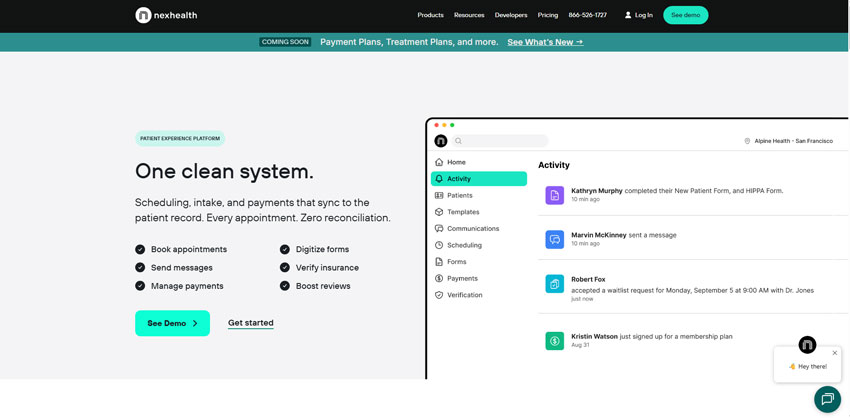Open the Products menu
The height and width of the screenshot is (418, 850).
point(430,15)
